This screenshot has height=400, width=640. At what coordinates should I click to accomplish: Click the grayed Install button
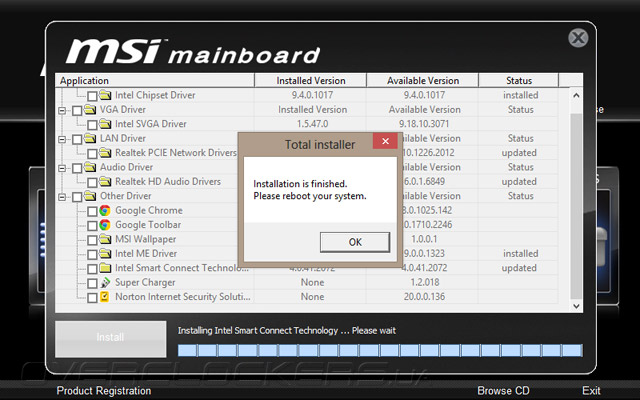click(111, 339)
